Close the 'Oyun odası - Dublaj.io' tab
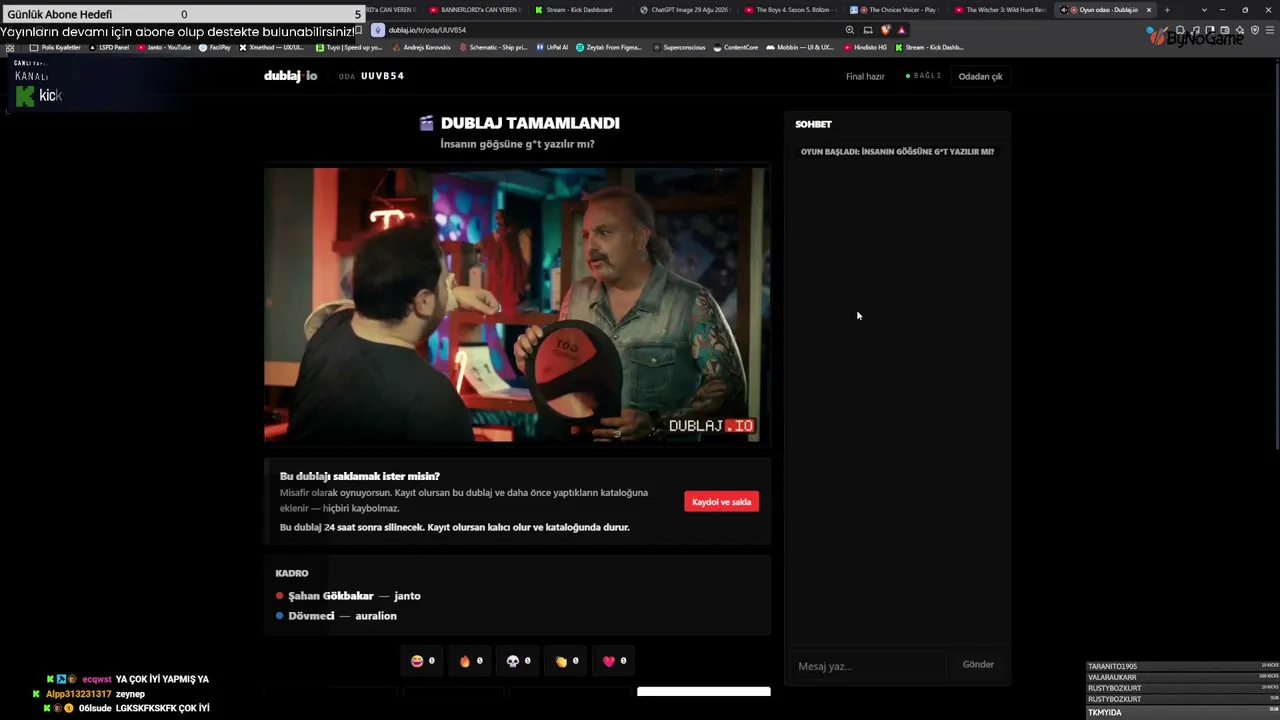Screen dimensions: 1280x720 pyautogui.click(x=1149, y=10)
